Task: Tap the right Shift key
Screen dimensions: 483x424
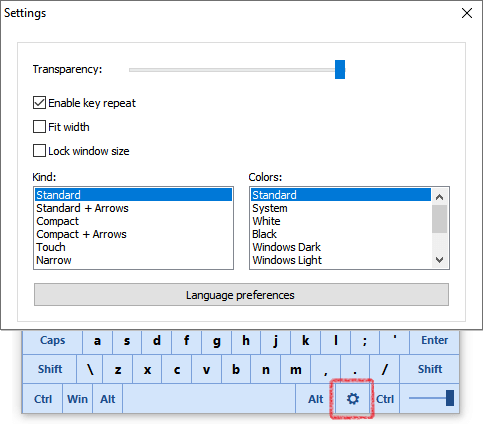Action: pos(430,369)
